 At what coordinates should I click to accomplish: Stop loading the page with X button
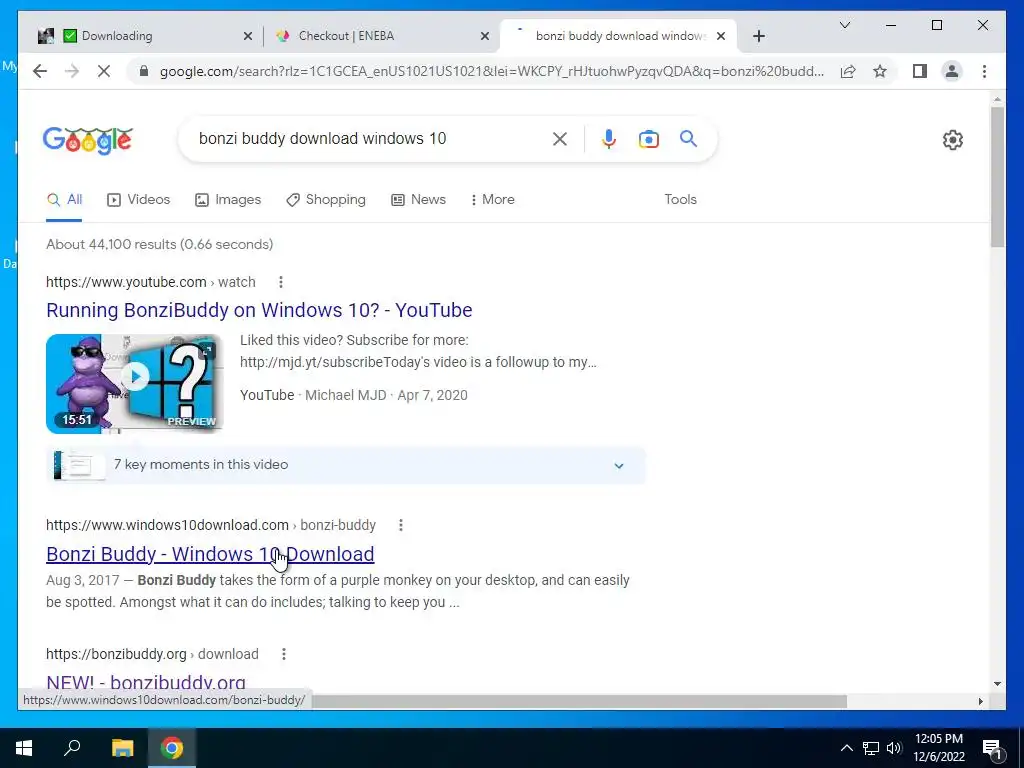(104, 71)
